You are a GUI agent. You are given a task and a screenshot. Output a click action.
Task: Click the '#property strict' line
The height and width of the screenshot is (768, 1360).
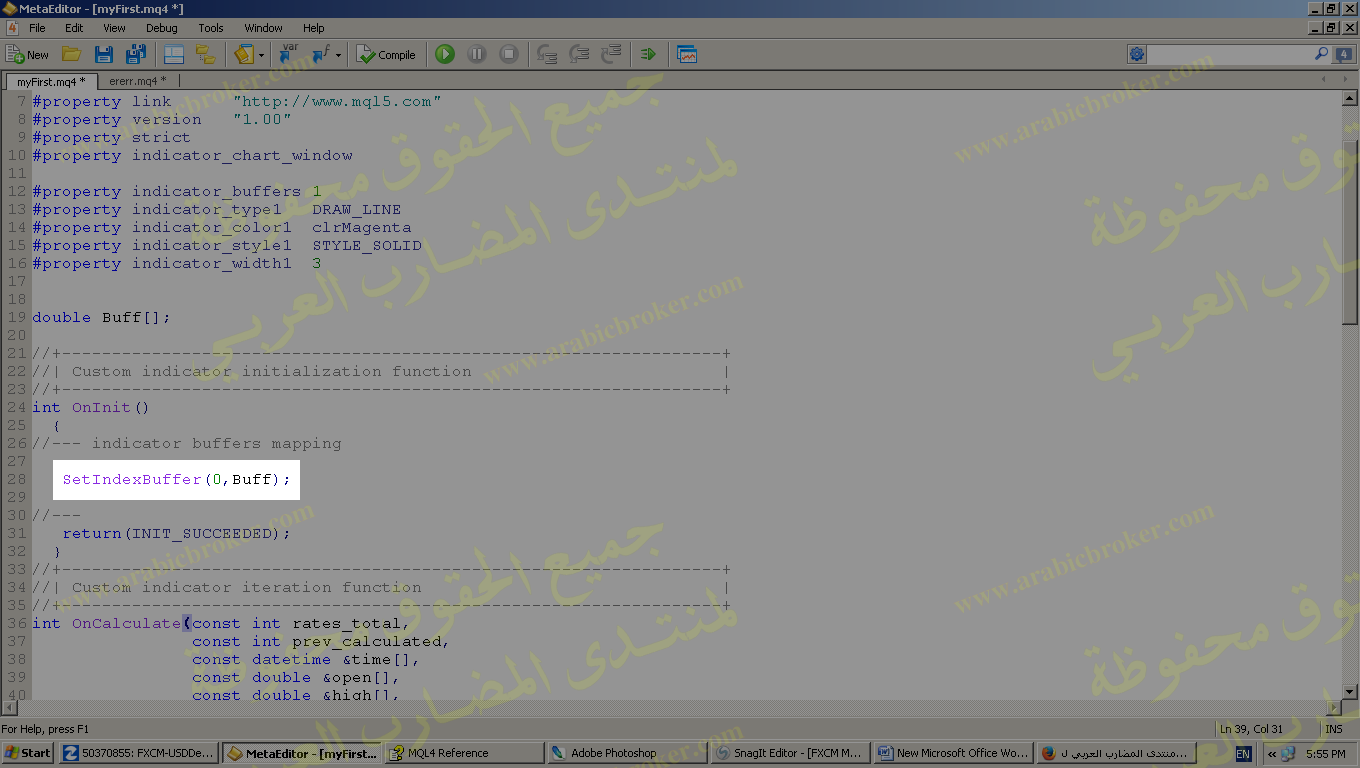pos(111,137)
